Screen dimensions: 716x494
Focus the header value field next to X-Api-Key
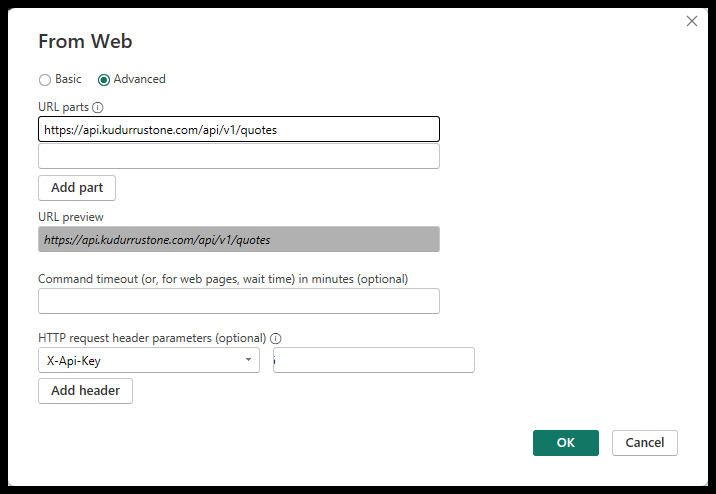tap(374, 361)
